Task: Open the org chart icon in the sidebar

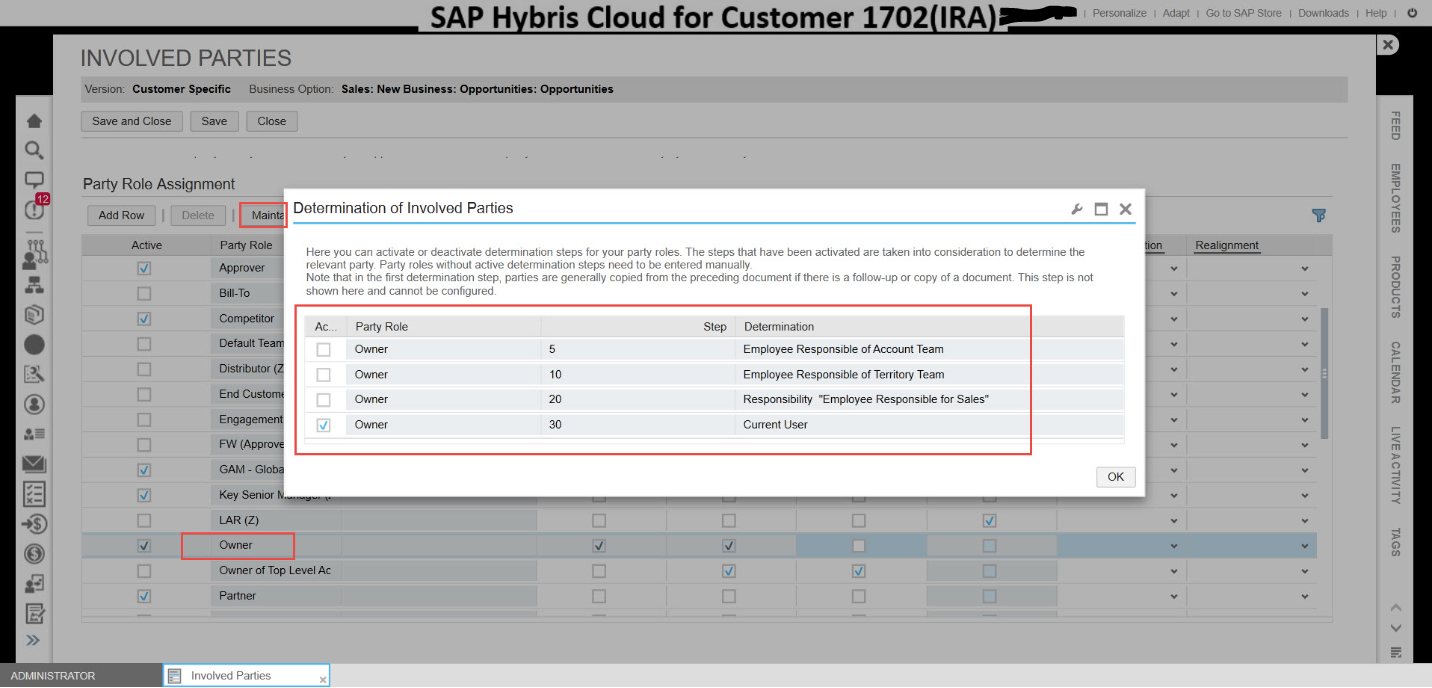Action: pos(34,283)
